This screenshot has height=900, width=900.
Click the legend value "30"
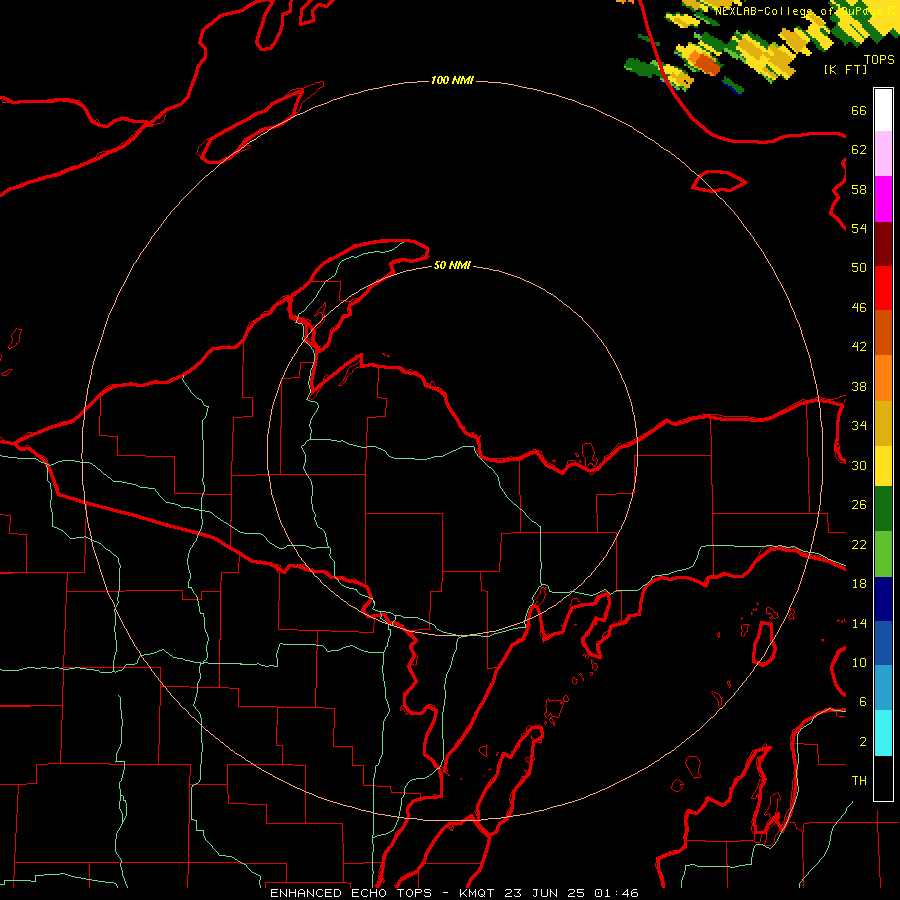tap(859, 465)
